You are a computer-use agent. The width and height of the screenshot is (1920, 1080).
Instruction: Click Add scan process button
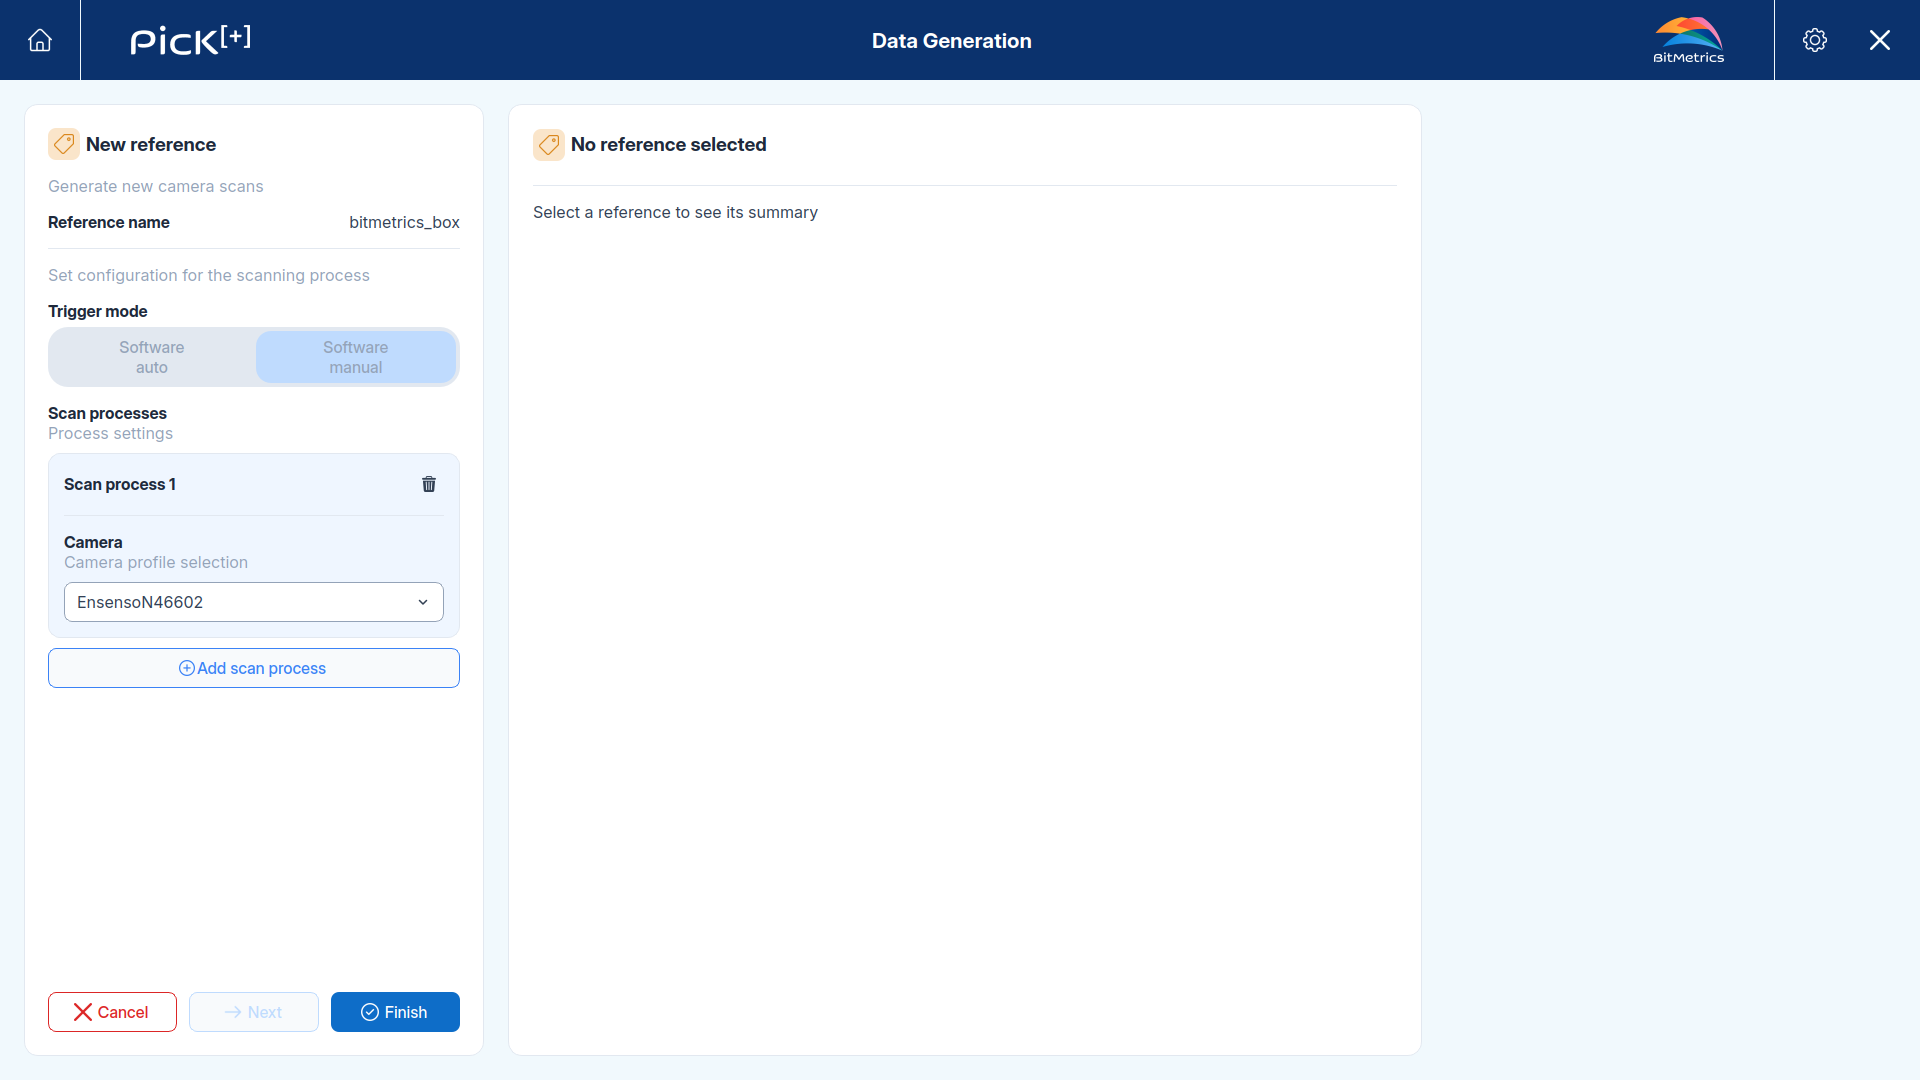click(254, 668)
